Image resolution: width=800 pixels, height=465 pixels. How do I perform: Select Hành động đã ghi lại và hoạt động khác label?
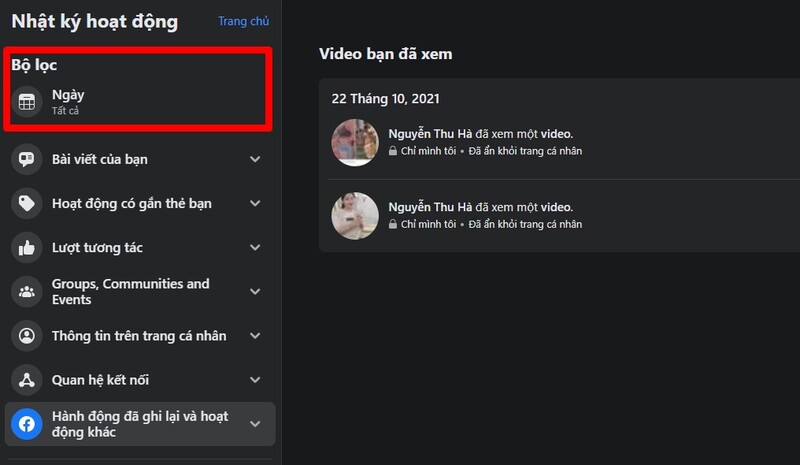tap(140, 424)
